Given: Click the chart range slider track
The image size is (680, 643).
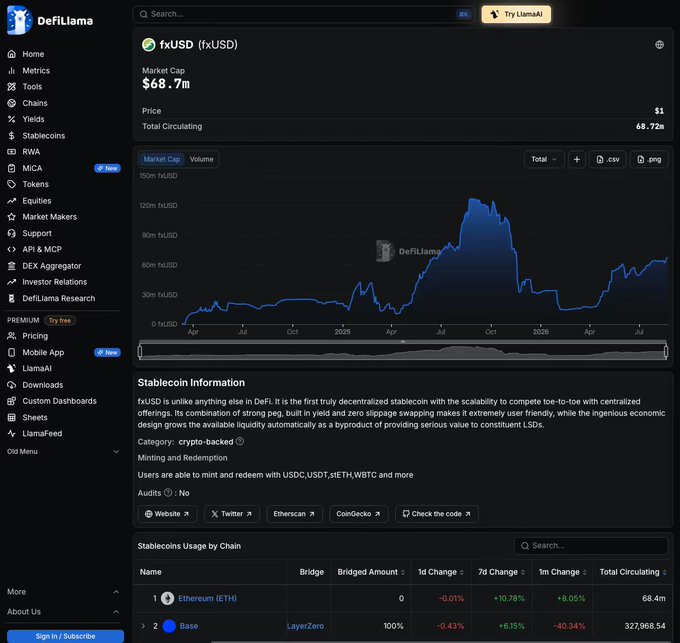Looking at the screenshot, I should [x=403, y=352].
